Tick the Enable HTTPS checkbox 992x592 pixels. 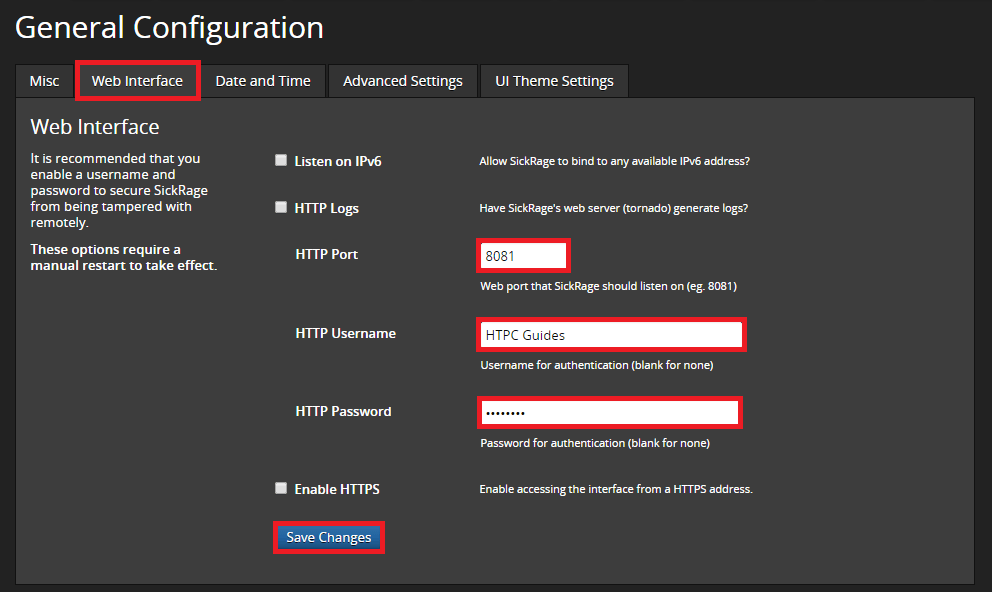282,489
